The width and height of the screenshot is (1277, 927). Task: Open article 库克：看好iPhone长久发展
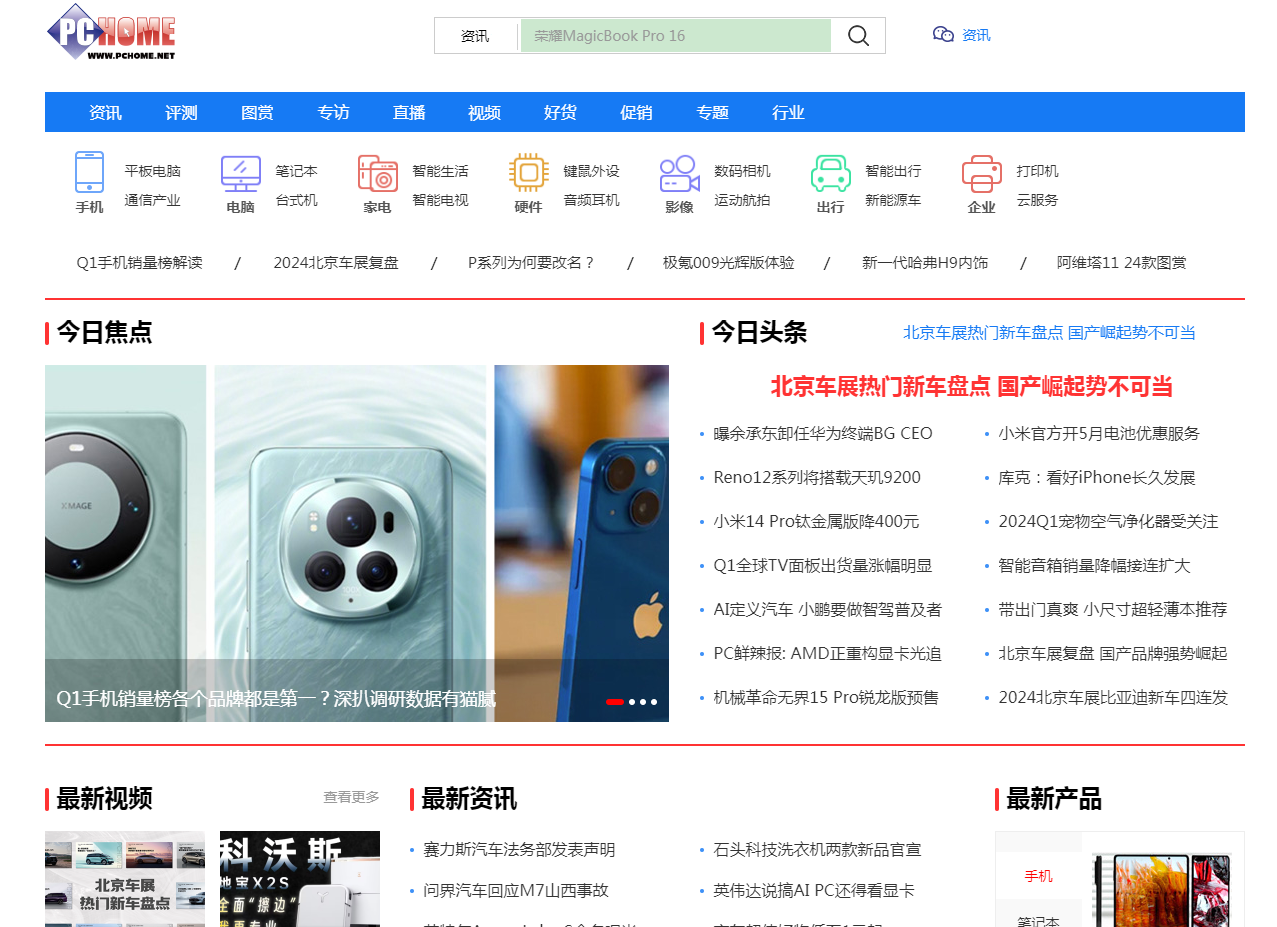pos(1097,478)
